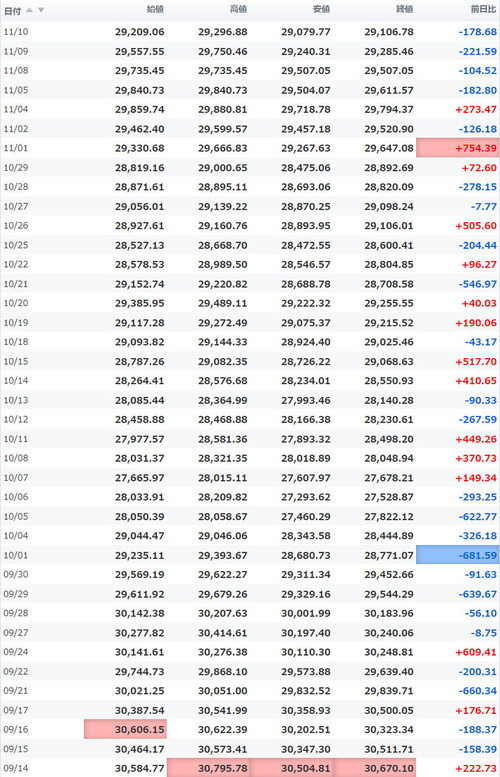The image size is (500, 777).
Task: Select change value -7.77
Action: tap(484, 206)
